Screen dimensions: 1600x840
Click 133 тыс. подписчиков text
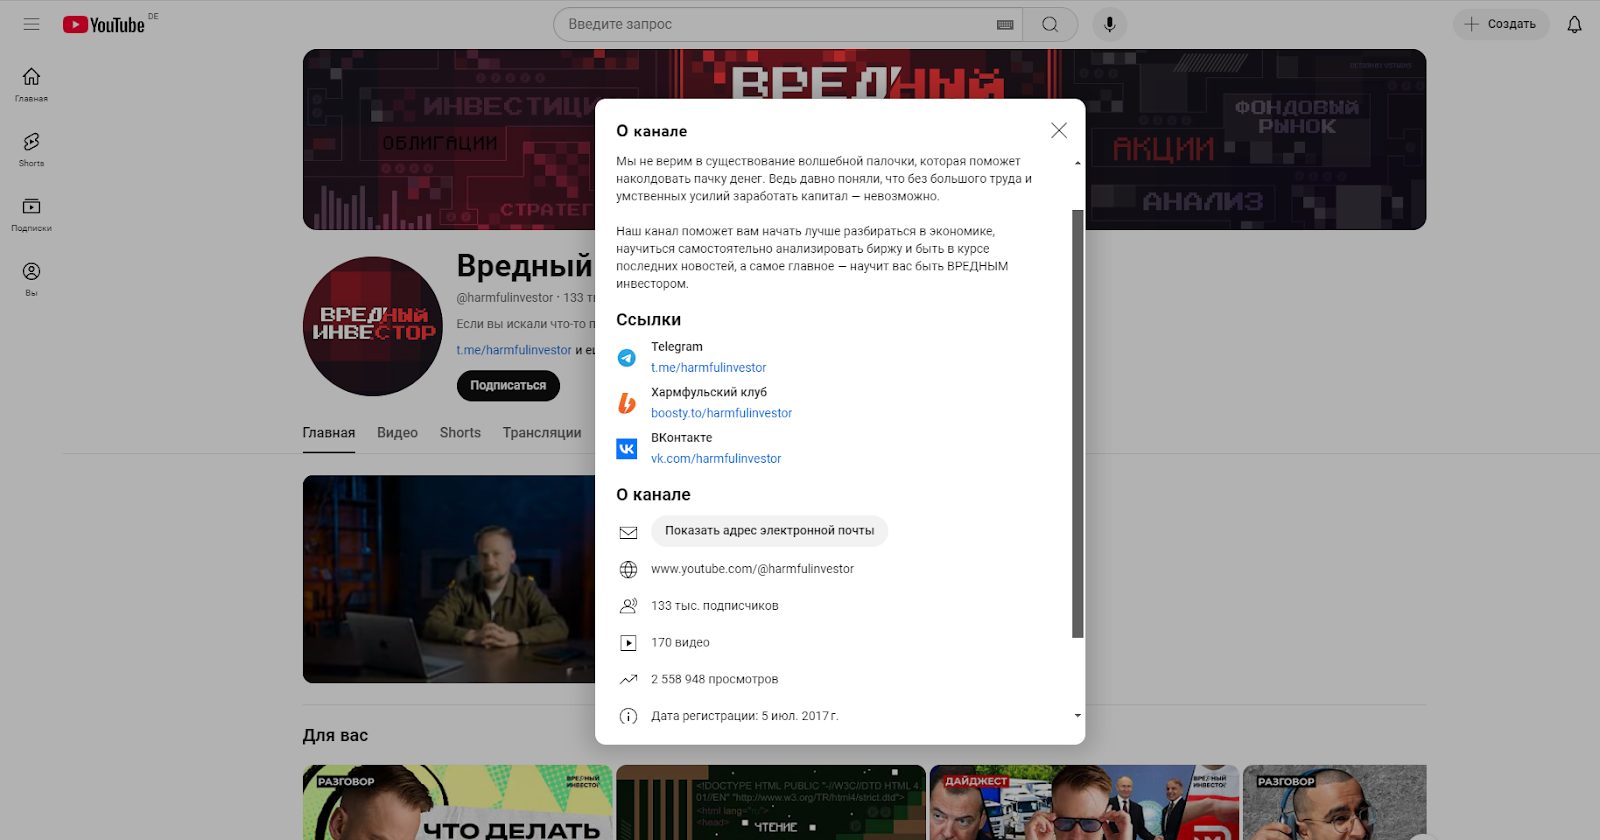[x=714, y=606]
